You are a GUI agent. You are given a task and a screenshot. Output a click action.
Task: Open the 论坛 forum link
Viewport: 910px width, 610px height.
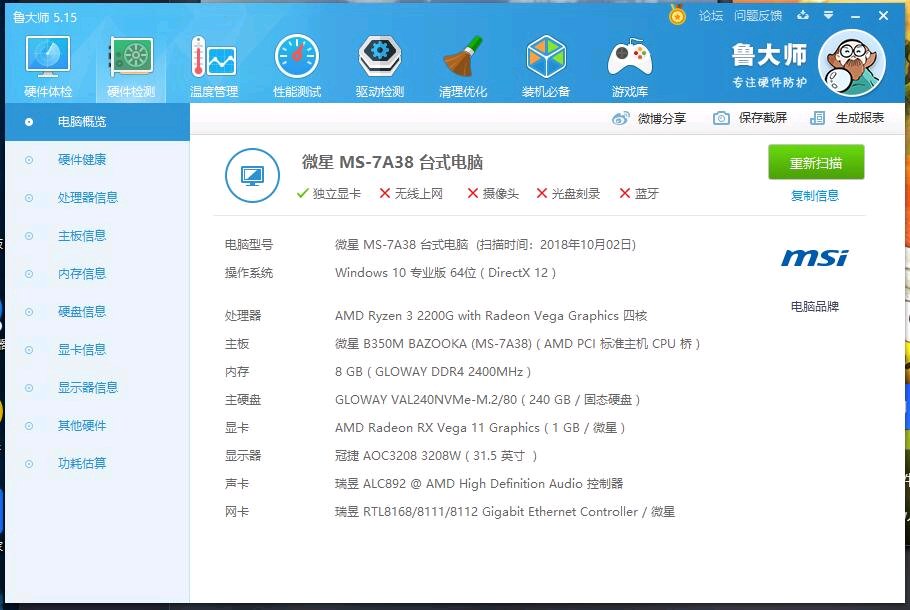tap(710, 16)
